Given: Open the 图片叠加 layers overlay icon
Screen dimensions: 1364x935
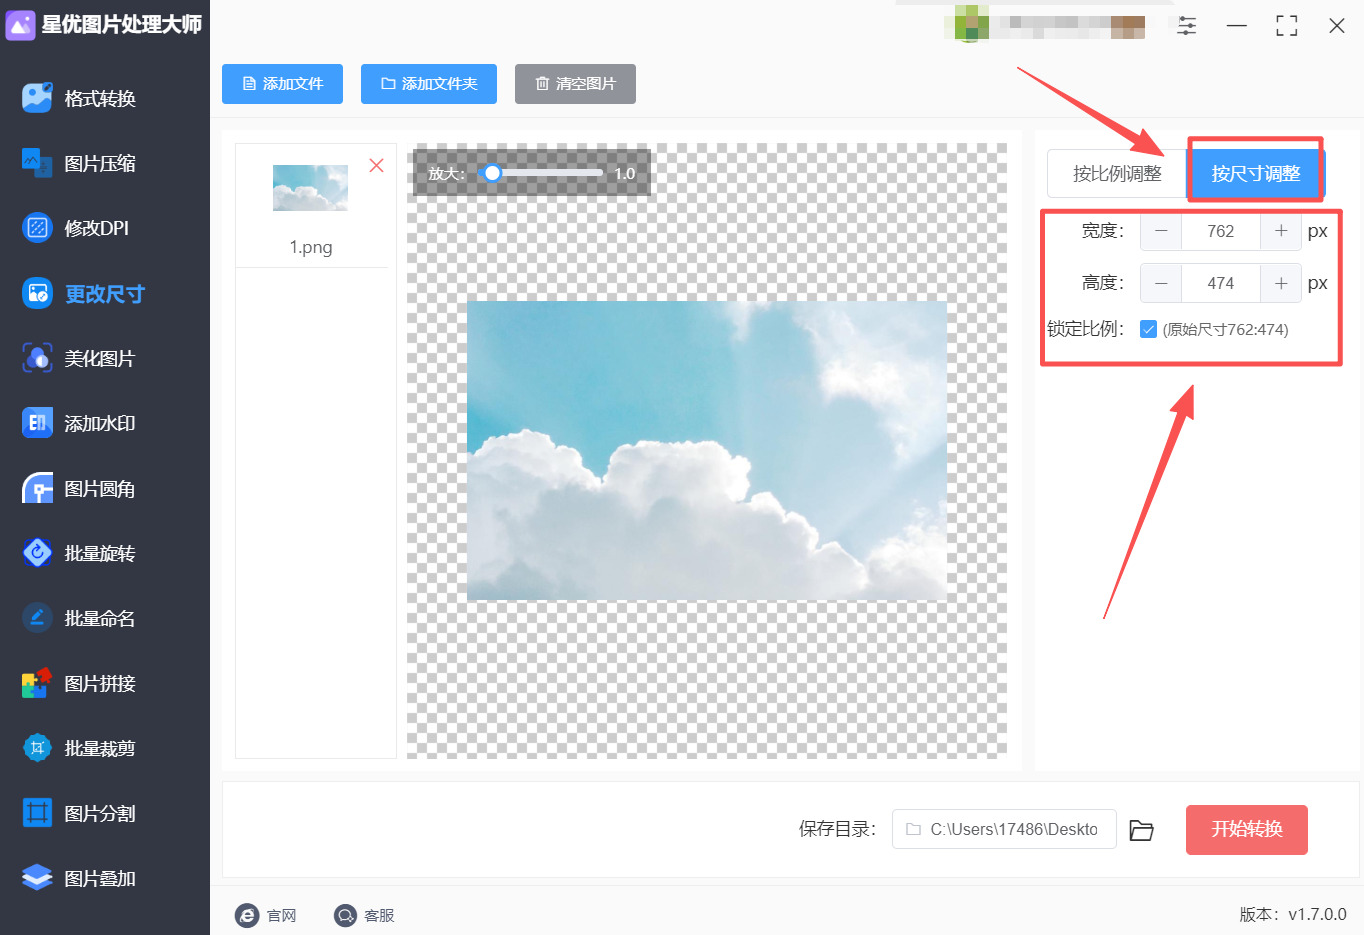Looking at the screenshot, I should (37, 878).
